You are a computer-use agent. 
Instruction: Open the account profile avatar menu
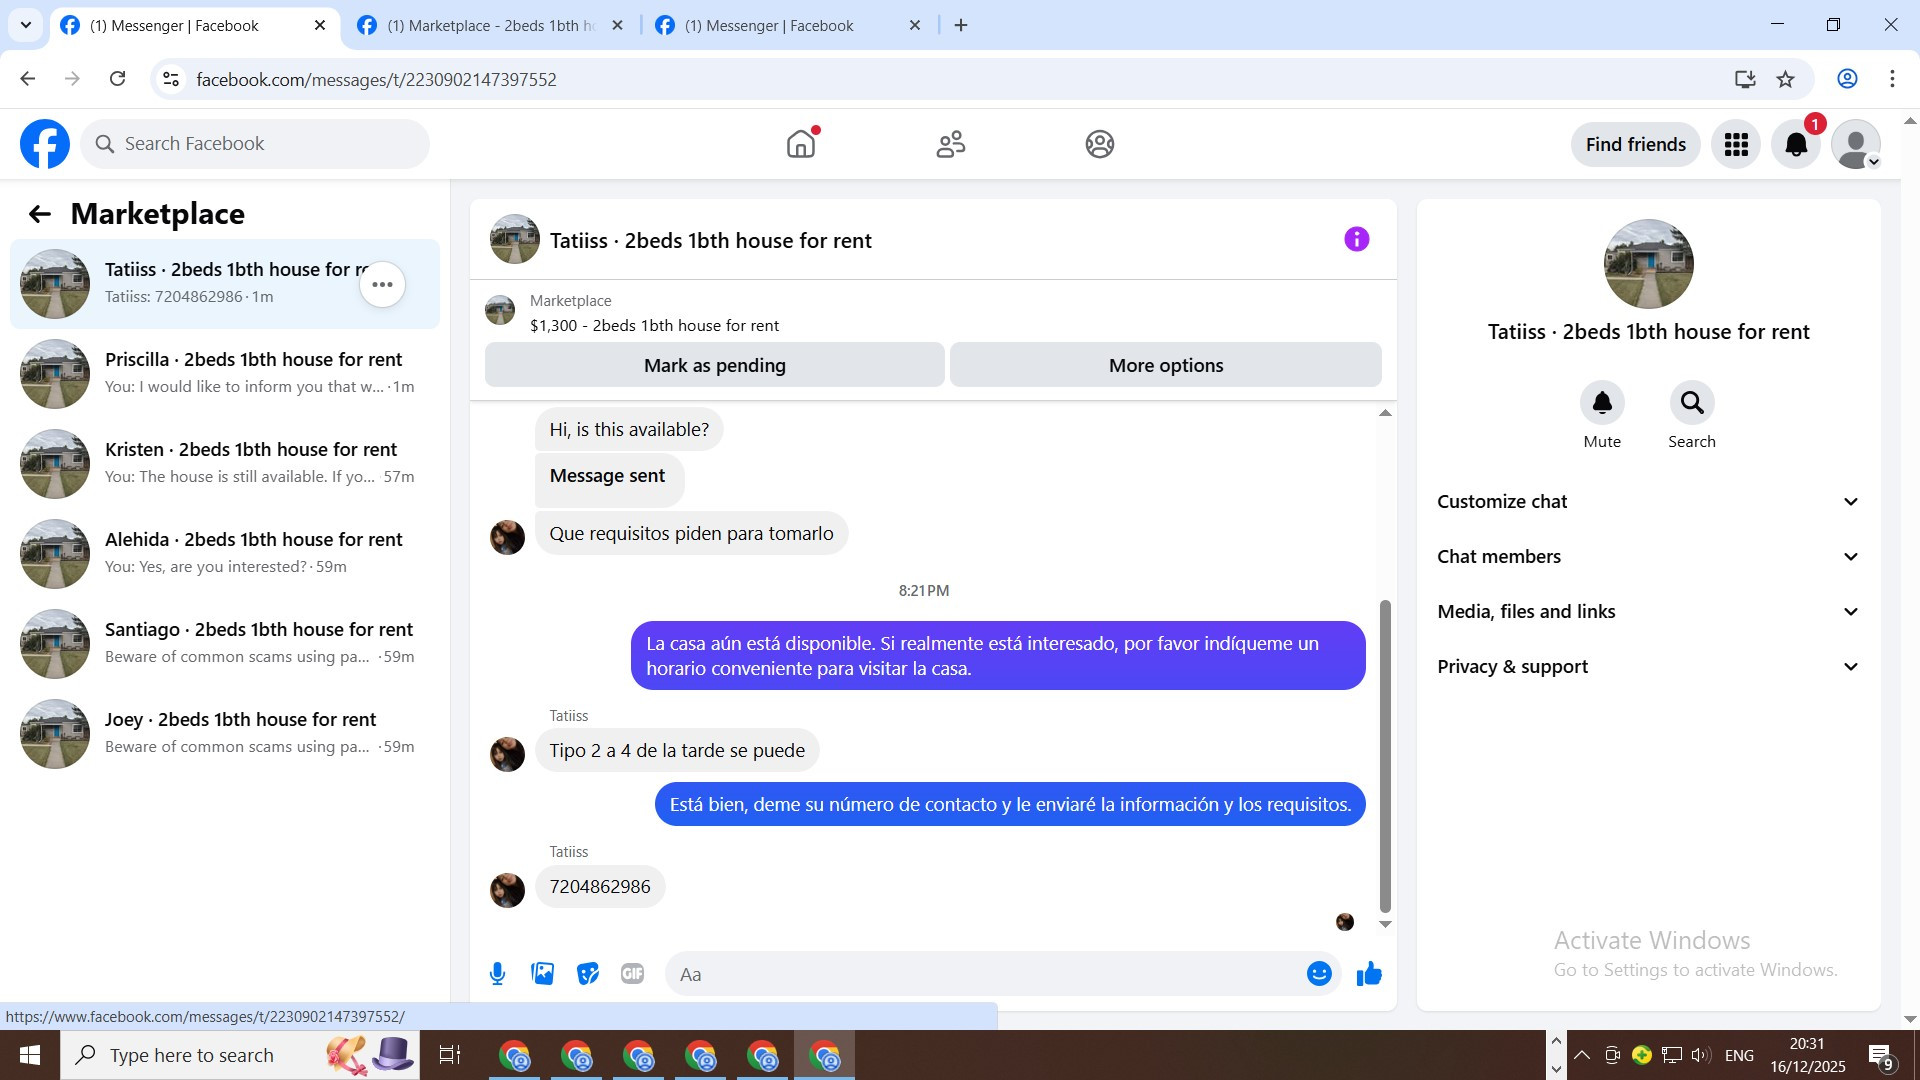(x=1856, y=144)
